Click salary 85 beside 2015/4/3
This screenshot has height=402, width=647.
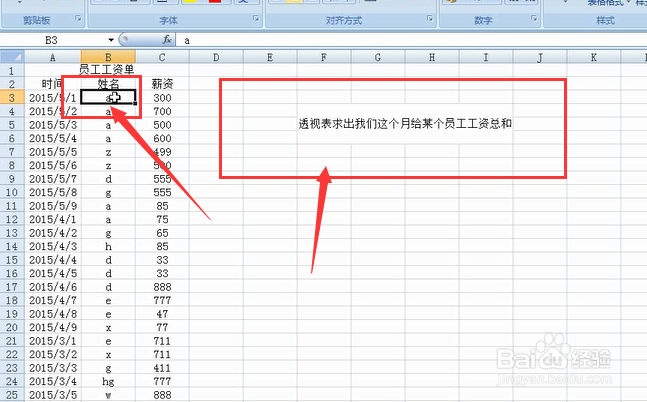[162, 246]
